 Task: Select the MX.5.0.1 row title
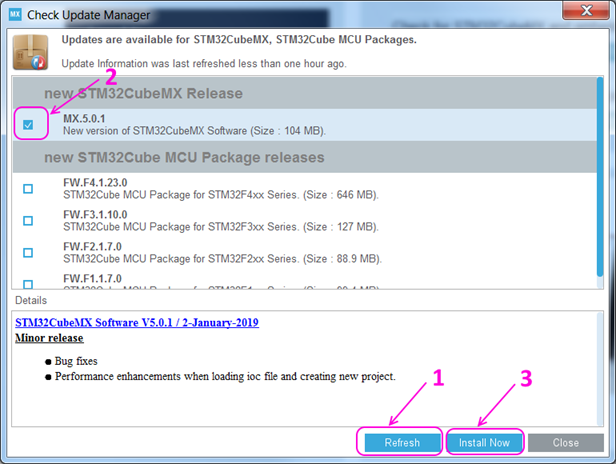tap(84, 119)
